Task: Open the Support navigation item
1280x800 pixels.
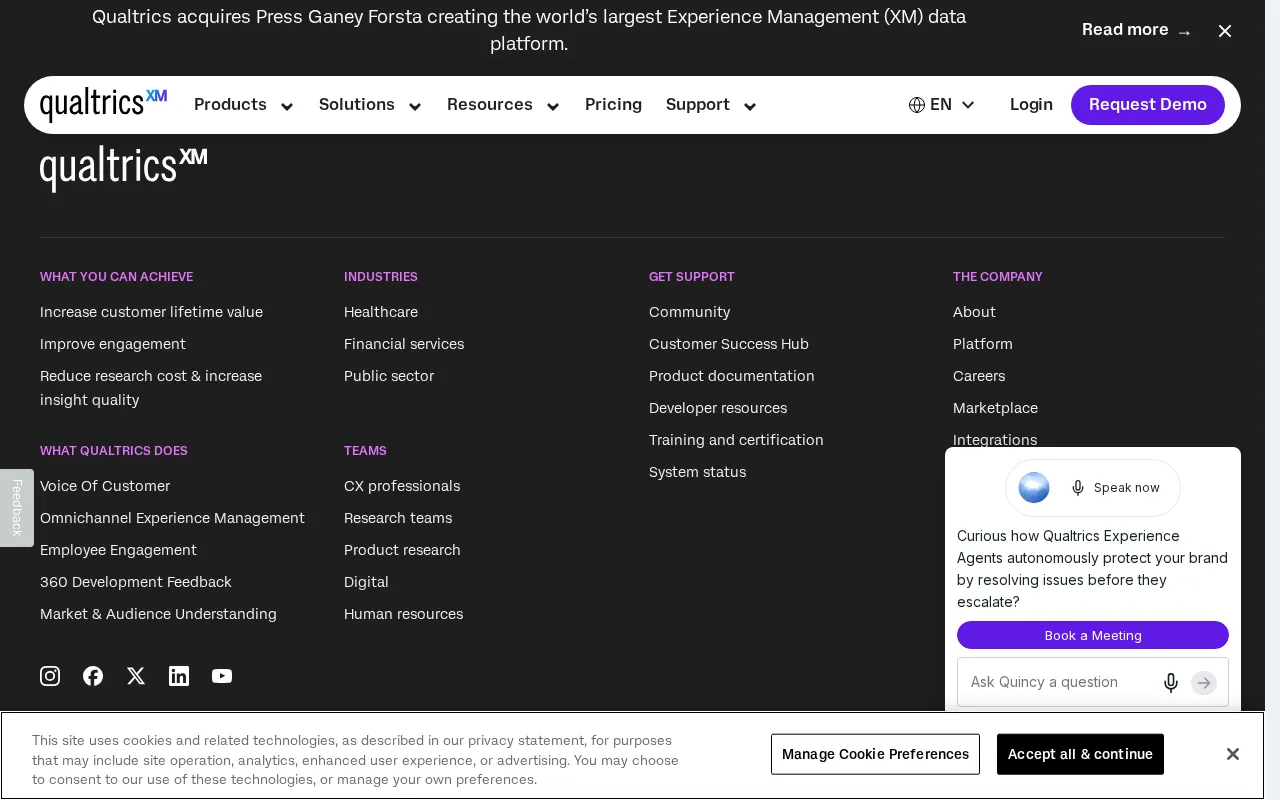Action: [x=698, y=105]
